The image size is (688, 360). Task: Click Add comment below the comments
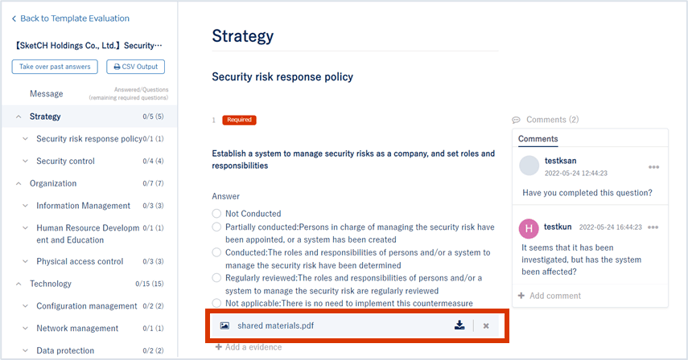click(x=549, y=295)
